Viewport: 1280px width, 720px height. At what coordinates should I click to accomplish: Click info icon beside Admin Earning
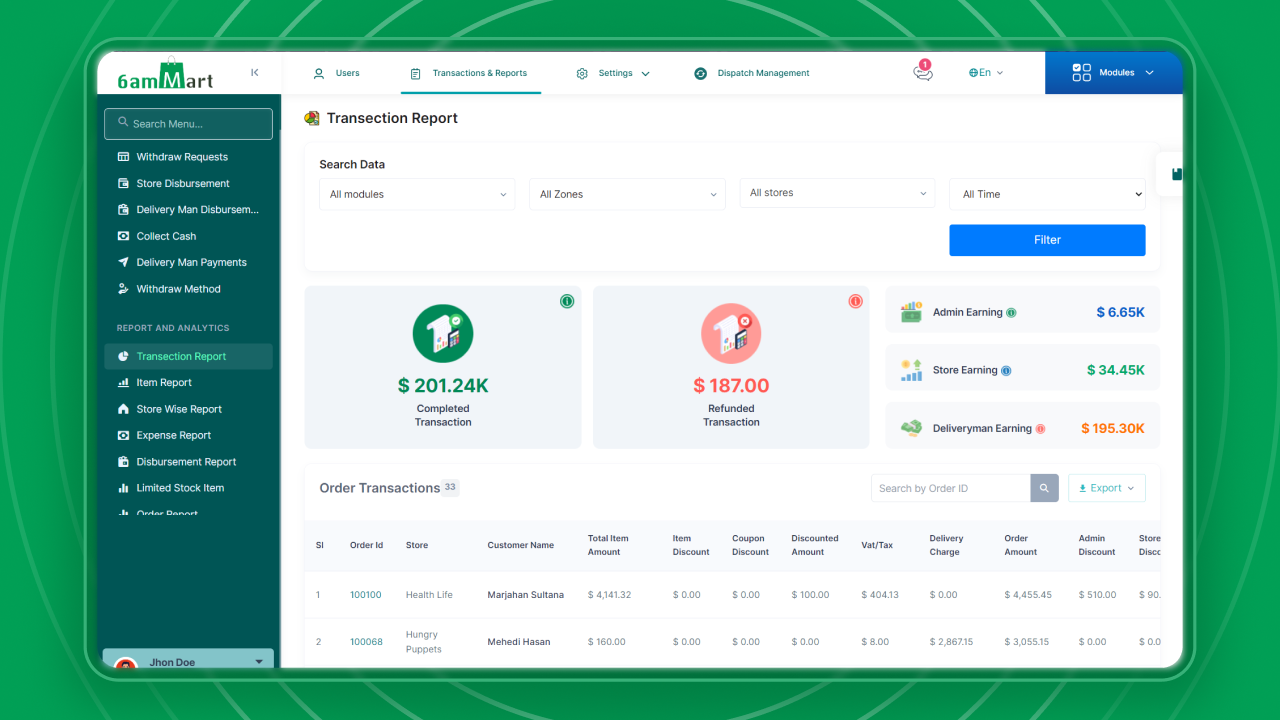coord(1011,313)
